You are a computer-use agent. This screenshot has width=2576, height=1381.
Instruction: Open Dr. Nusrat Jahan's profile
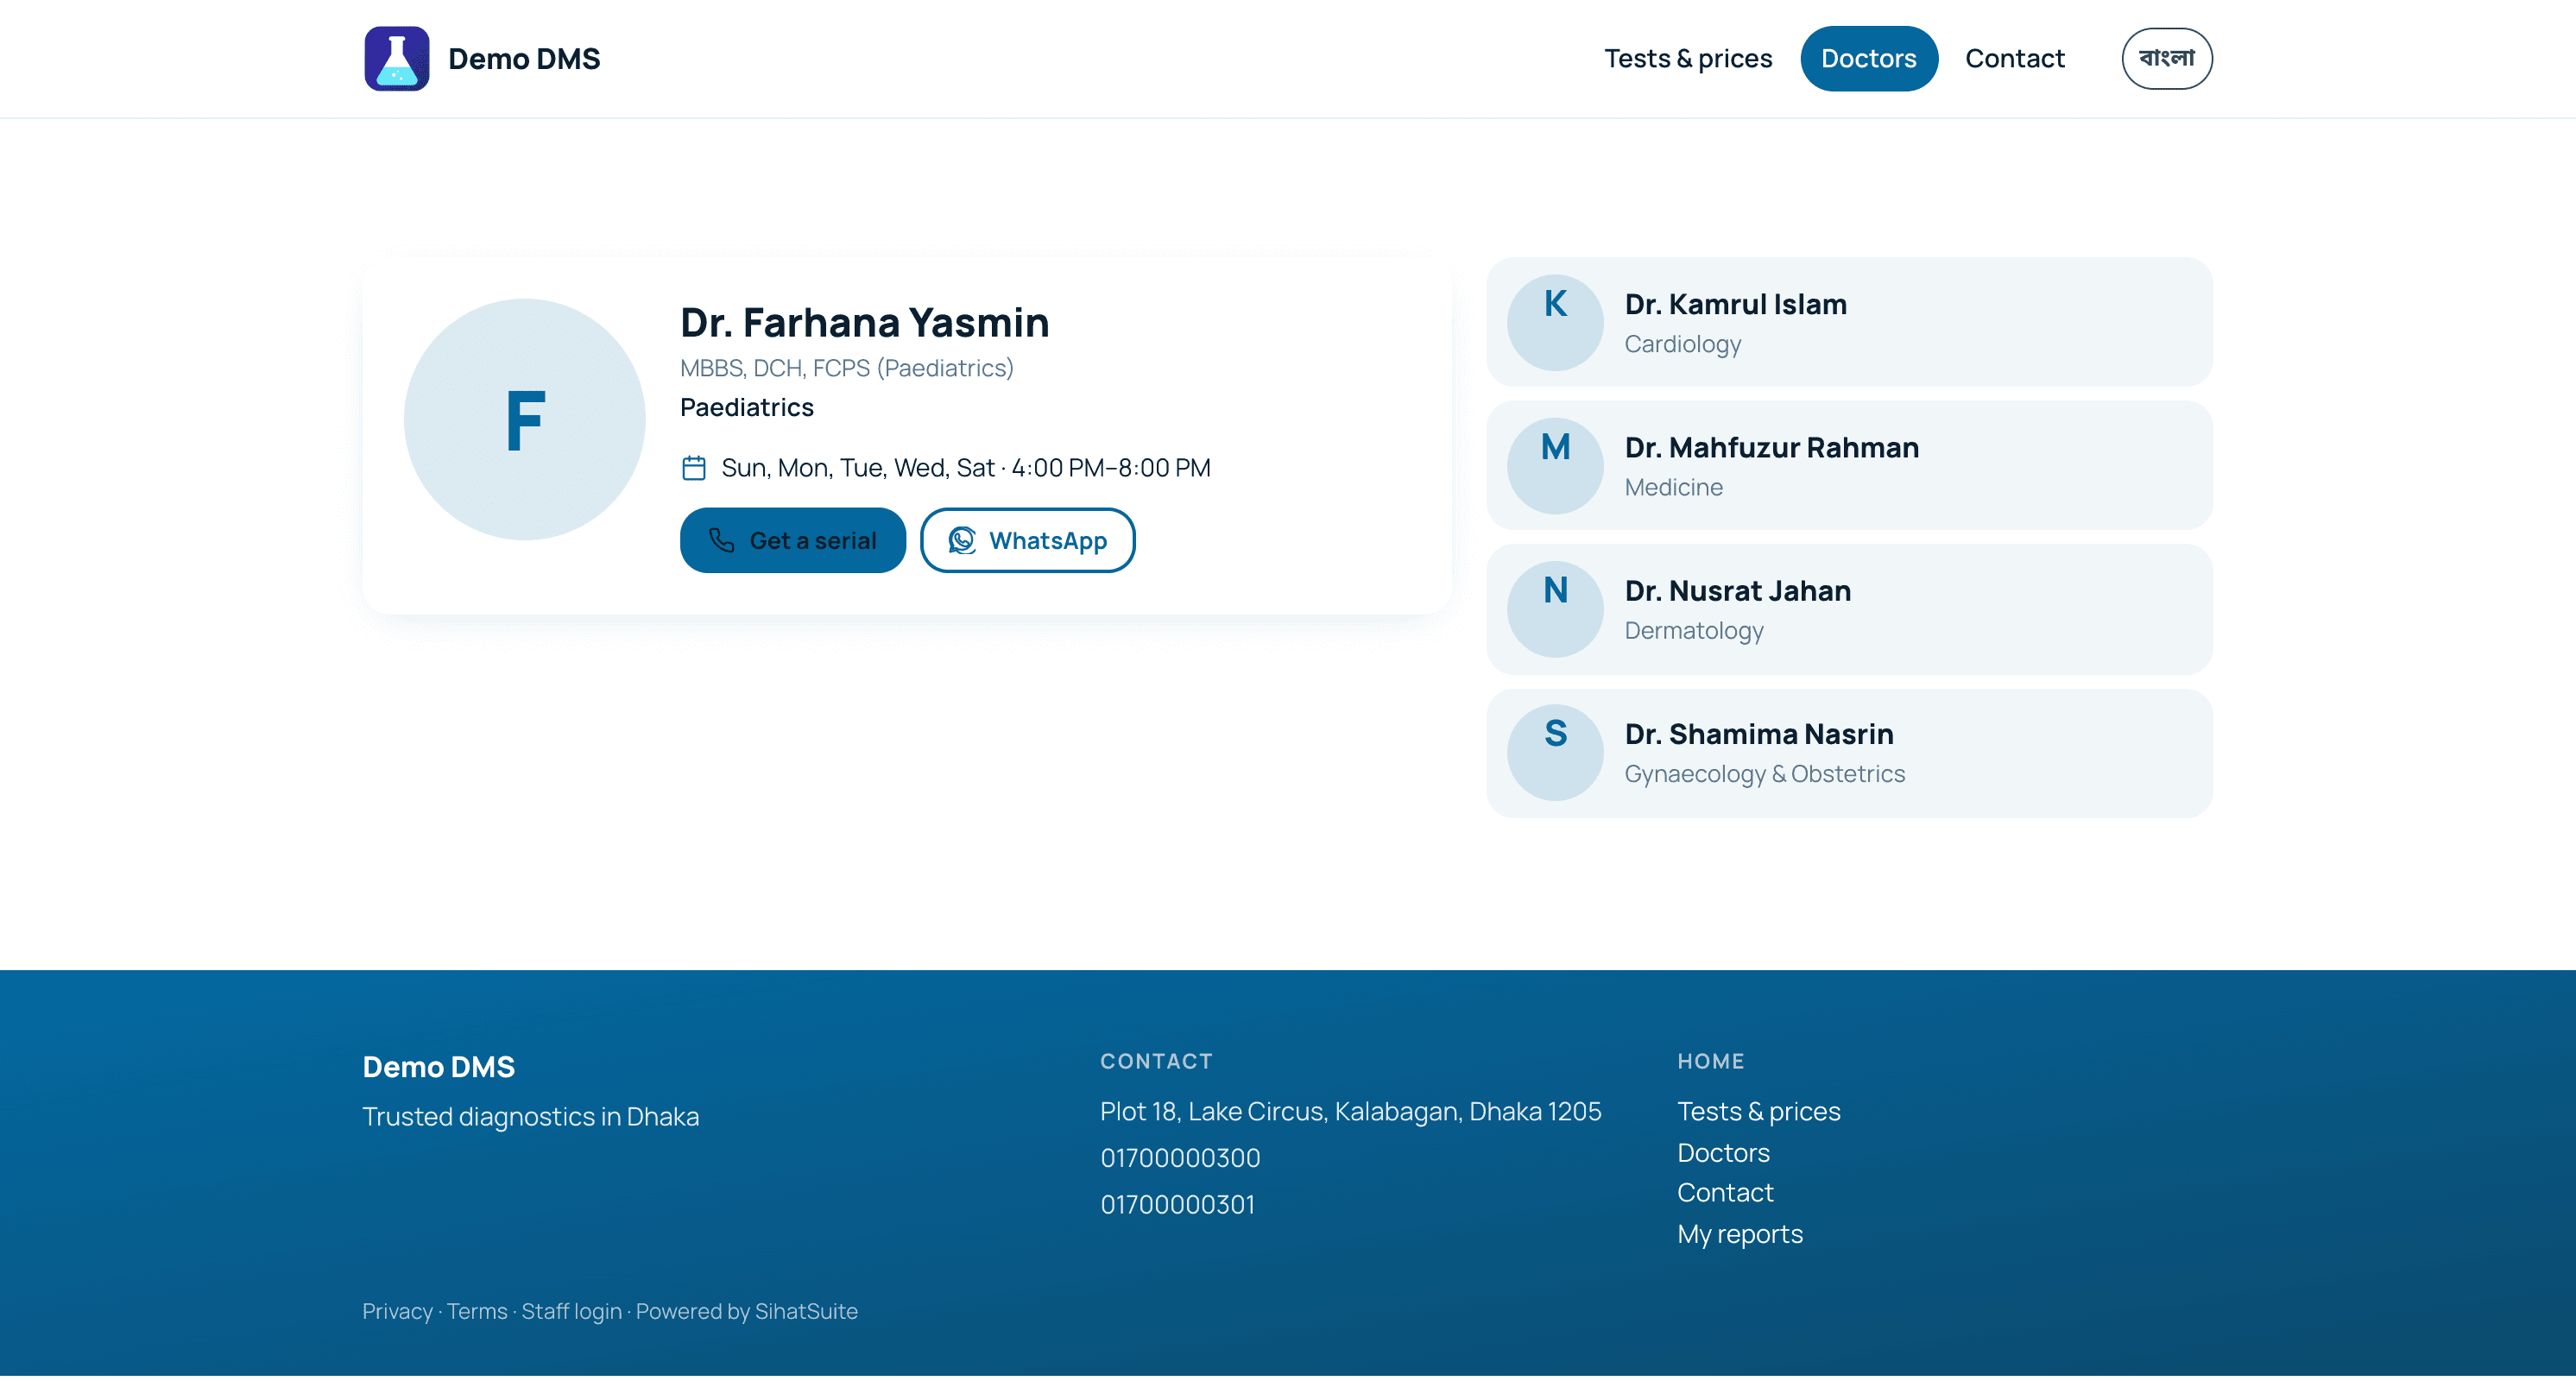point(1849,609)
